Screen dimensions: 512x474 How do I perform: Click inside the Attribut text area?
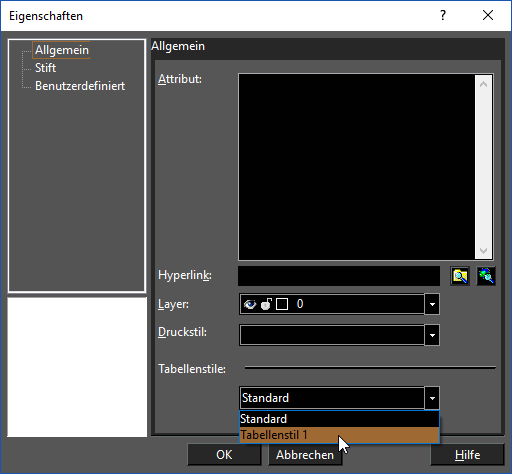click(357, 167)
